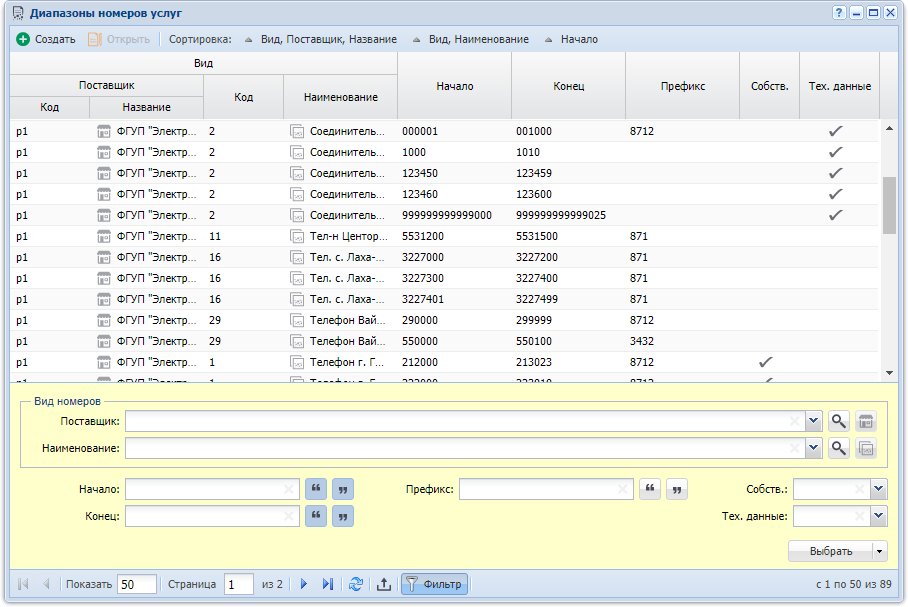Clear the Префикс field with its X icon
Viewport: 908px width, 607px height.
(623, 489)
